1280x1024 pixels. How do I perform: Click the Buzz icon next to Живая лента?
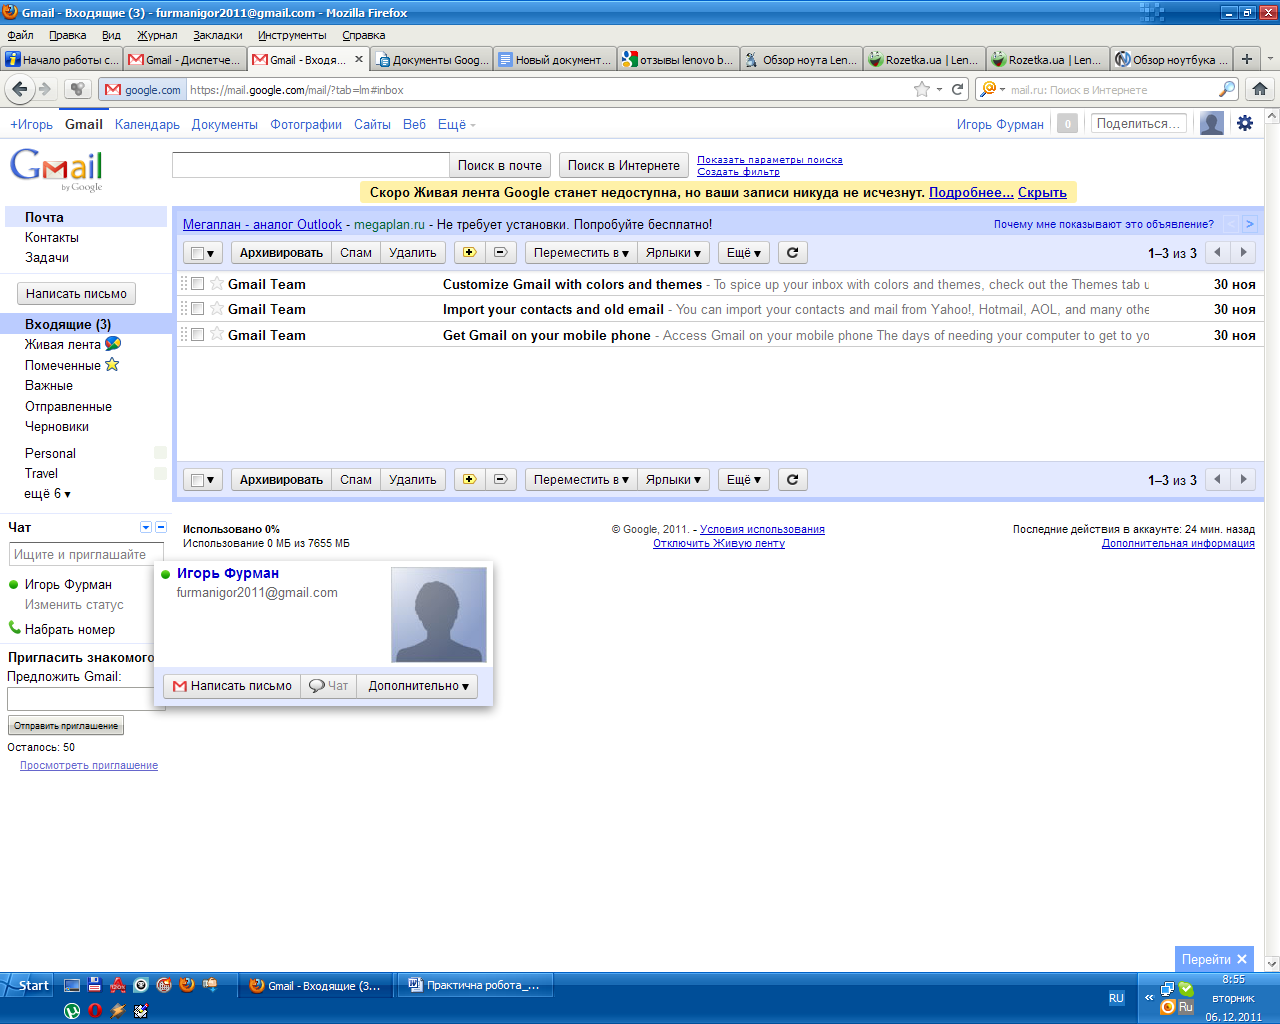pos(113,344)
